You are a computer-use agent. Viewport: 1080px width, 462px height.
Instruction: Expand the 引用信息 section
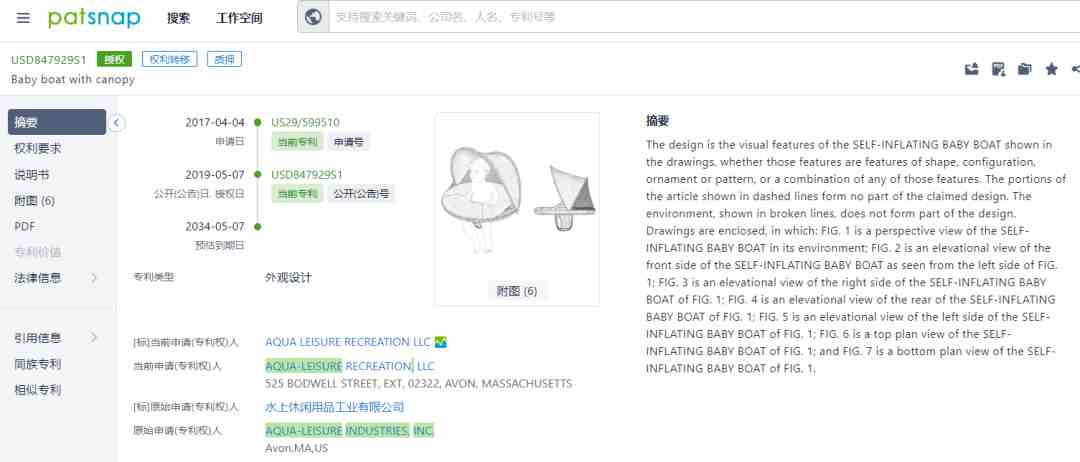coord(57,338)
